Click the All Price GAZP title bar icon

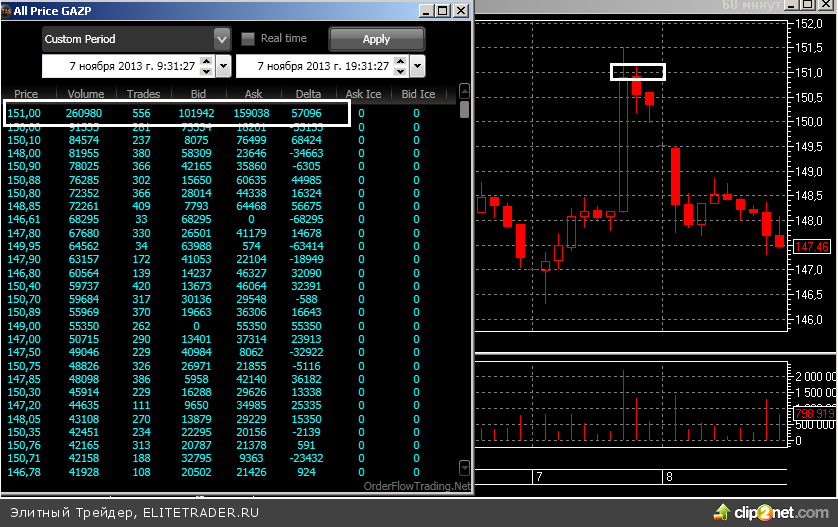pyautogui.click(x=7, y=10)
